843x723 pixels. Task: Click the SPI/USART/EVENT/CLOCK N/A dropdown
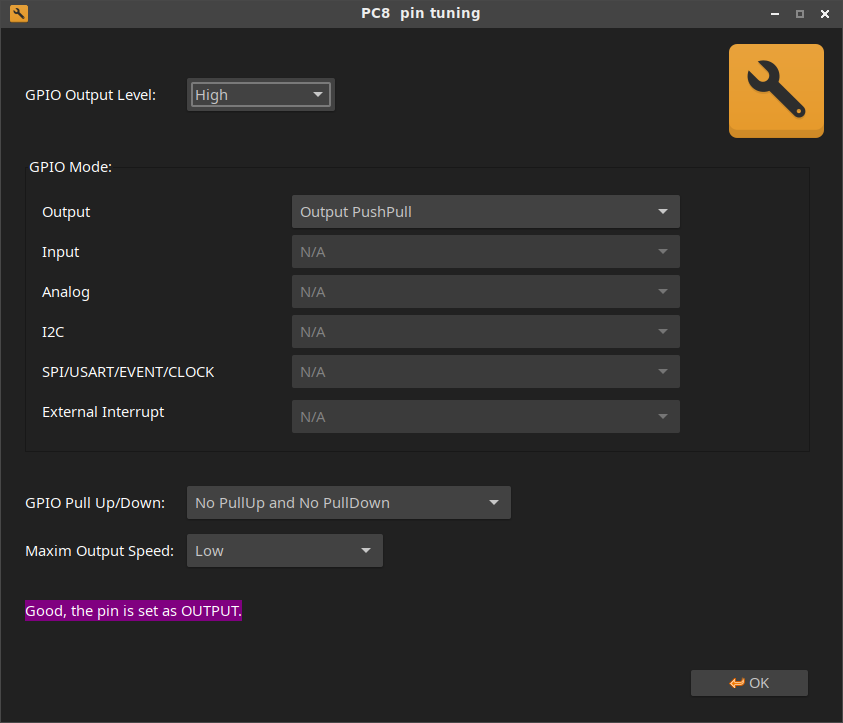click(x=485, y=372)
